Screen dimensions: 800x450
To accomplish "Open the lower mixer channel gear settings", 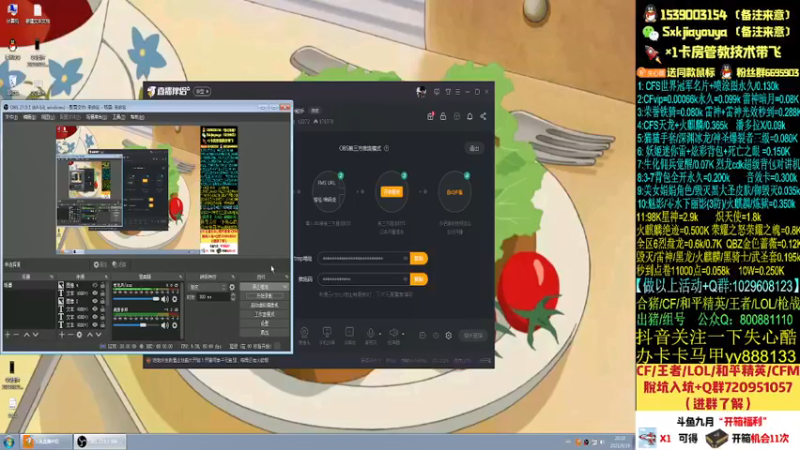I will (174, 325).
